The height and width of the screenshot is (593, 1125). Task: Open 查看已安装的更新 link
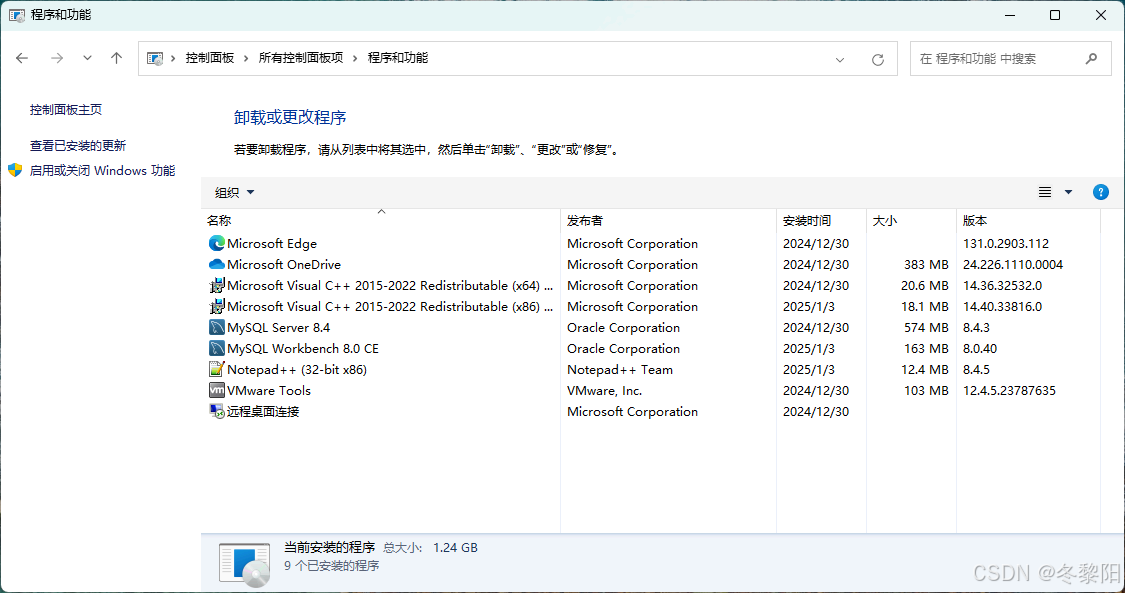click(x=77, y=146)
